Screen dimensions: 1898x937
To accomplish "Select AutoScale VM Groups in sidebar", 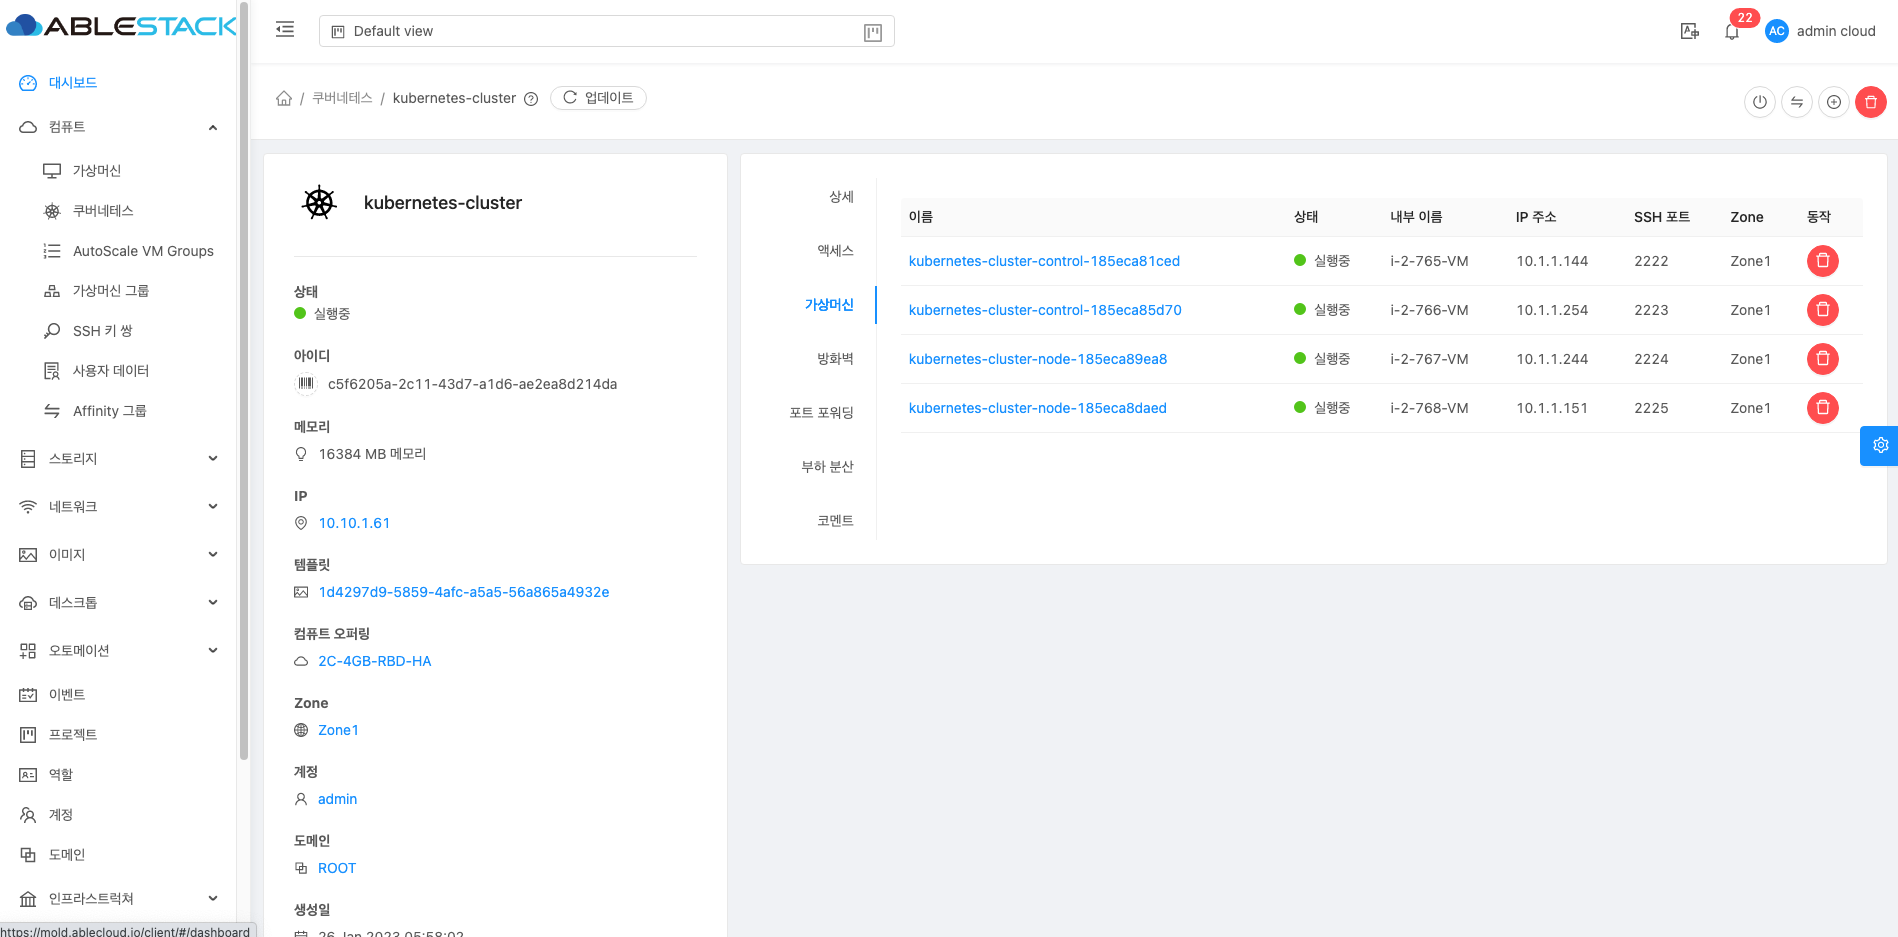I will click(143, 251).
